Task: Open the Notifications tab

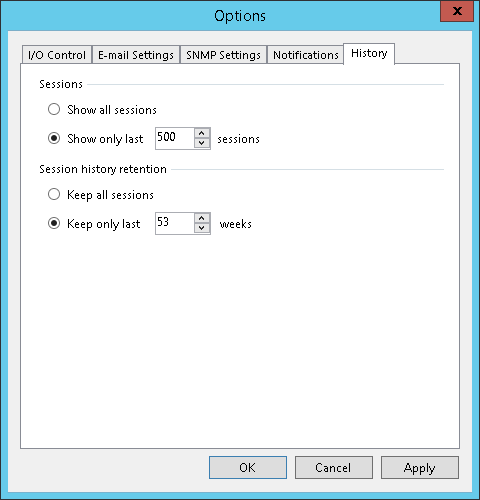Action: click(306, 55)
